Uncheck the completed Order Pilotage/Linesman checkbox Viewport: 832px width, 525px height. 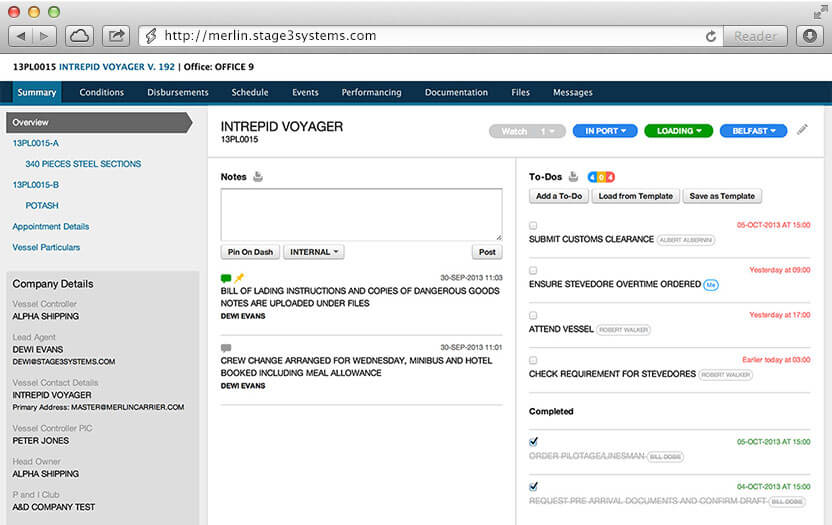tap(533, 441)
